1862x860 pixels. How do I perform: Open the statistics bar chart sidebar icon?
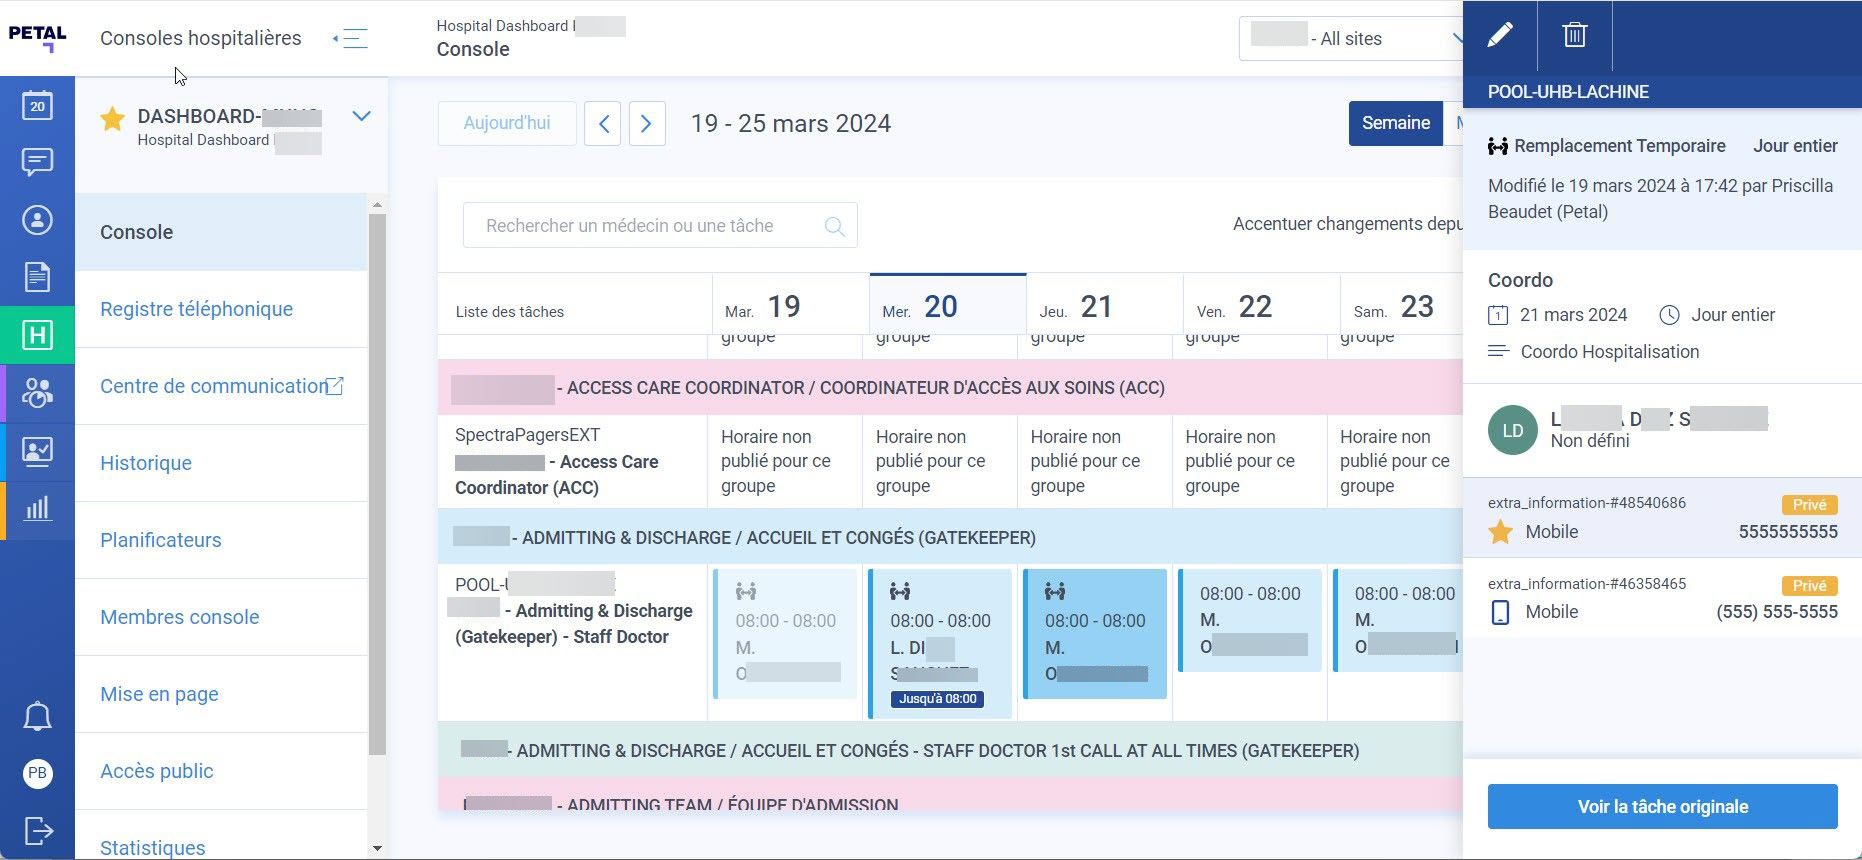37,509
